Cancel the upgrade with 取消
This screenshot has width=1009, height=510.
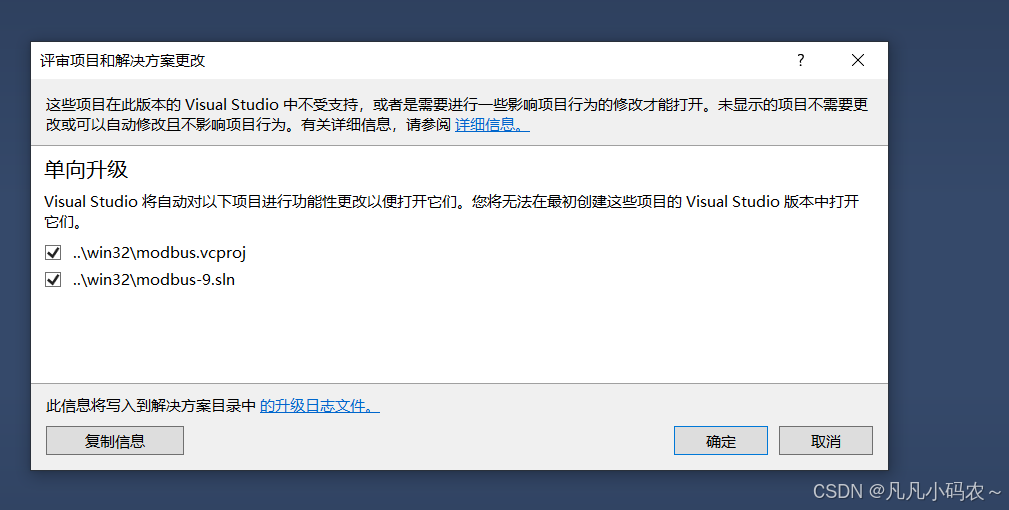coord(826,441)
